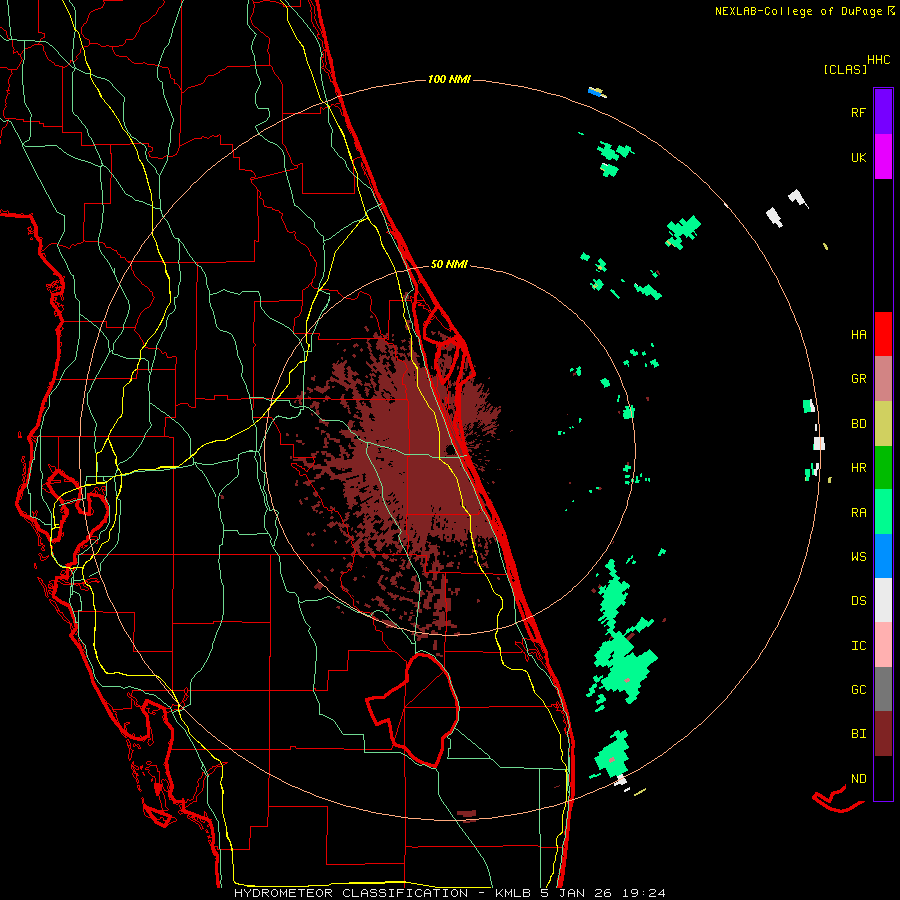Viewport: 900px width, 900px height.
Task: Select the gray GC legend swatch
Action: click(883, 689)
